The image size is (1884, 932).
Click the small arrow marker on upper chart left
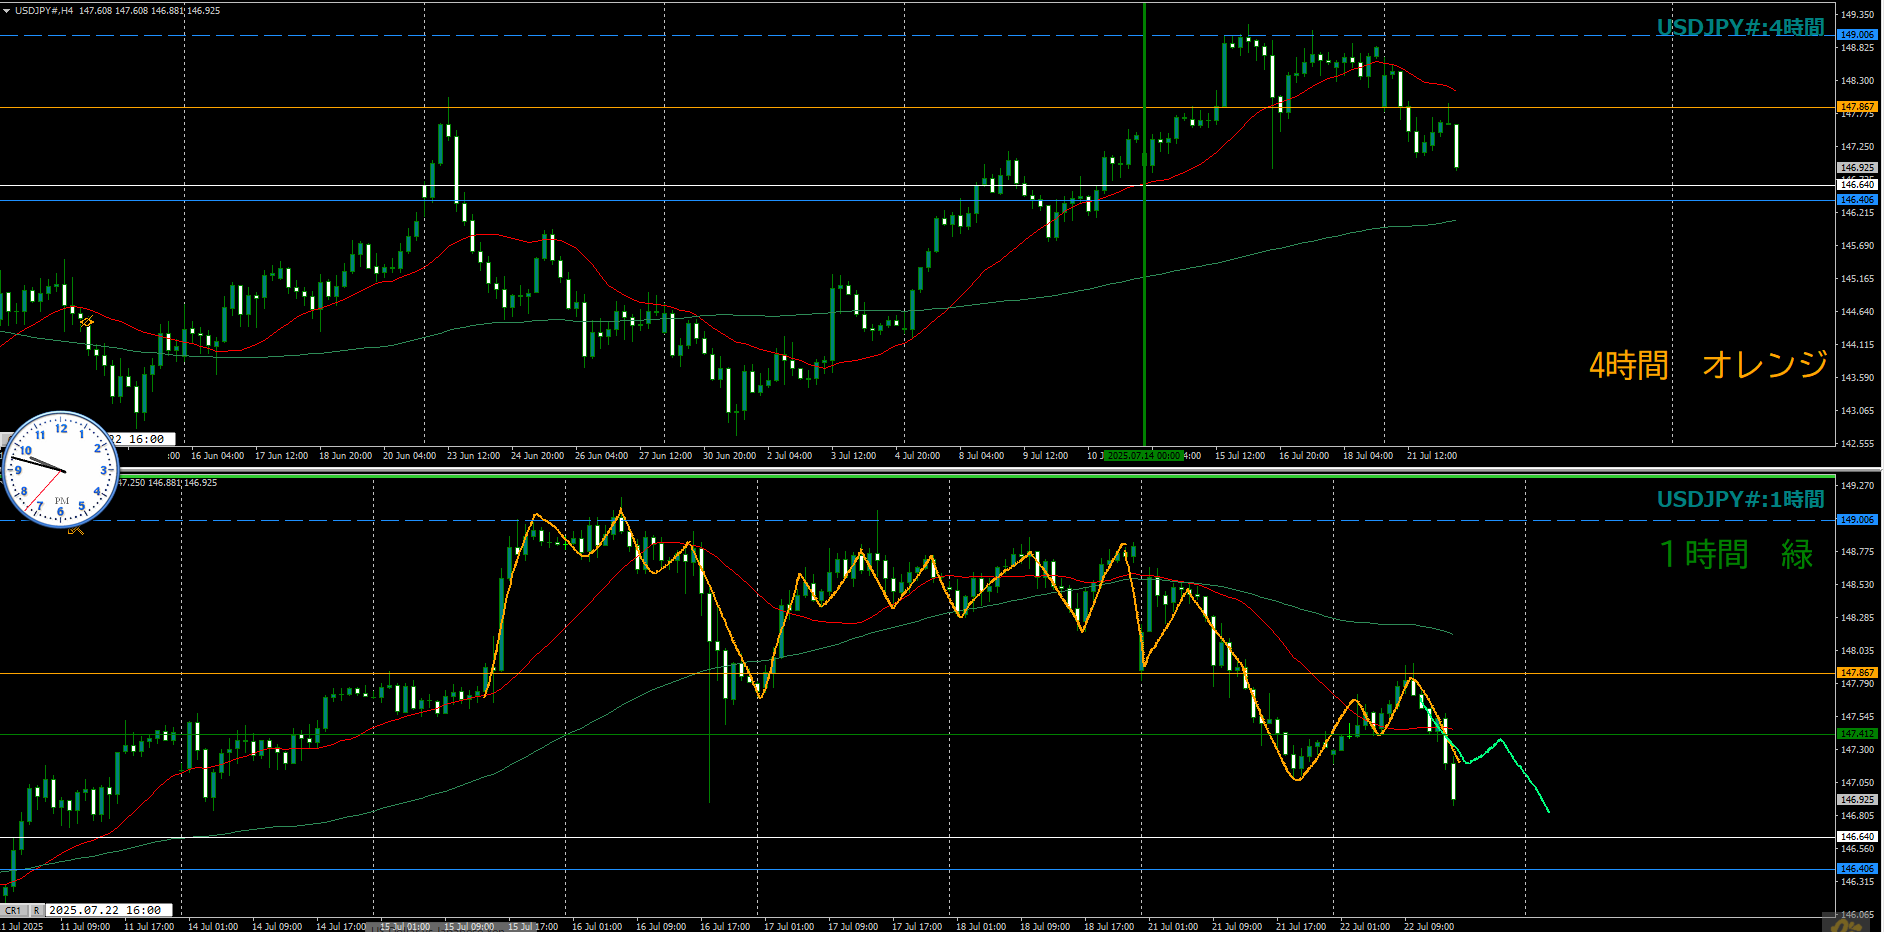[87, 322]
